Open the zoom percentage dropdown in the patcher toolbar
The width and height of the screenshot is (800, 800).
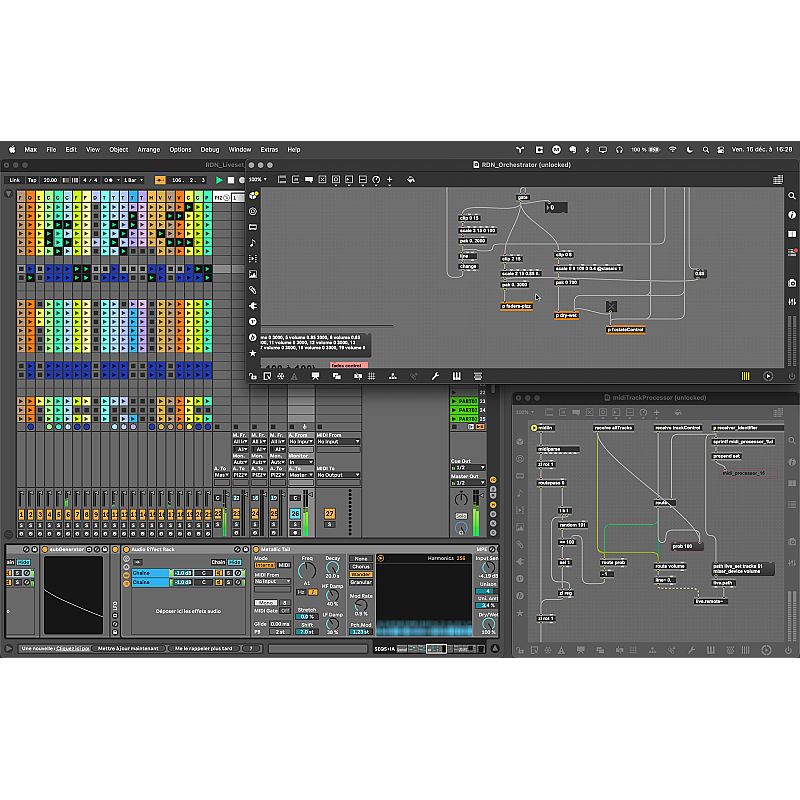[x=256, y=181]
